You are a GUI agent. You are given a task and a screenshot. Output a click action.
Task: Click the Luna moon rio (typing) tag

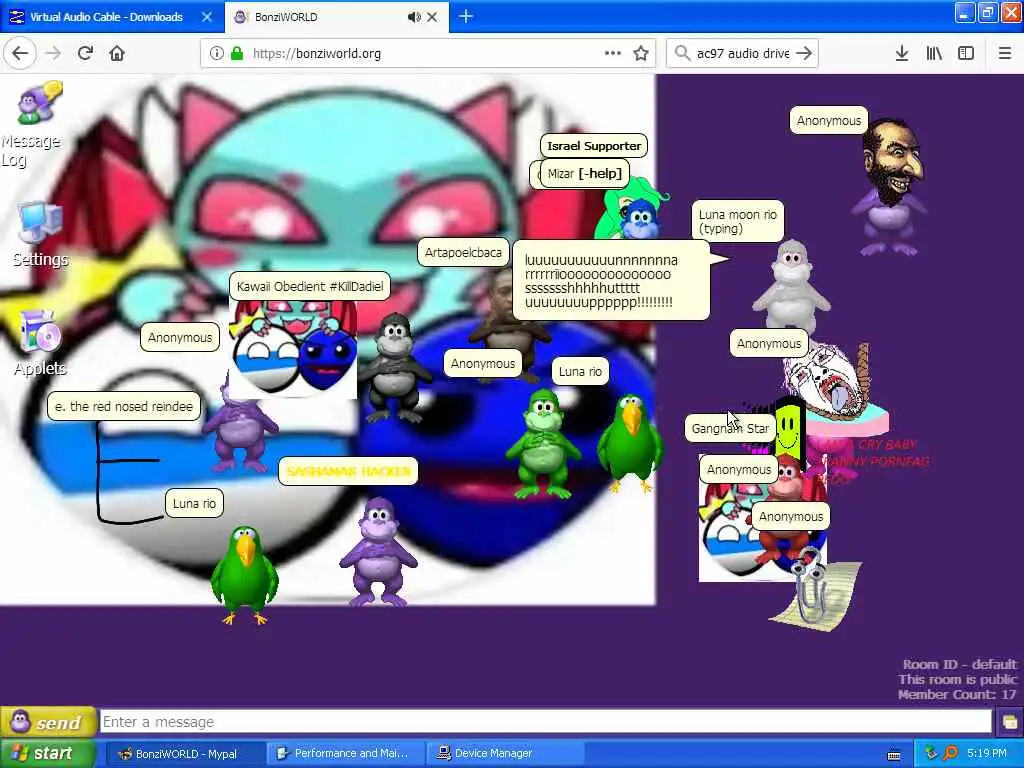point(737,221)
